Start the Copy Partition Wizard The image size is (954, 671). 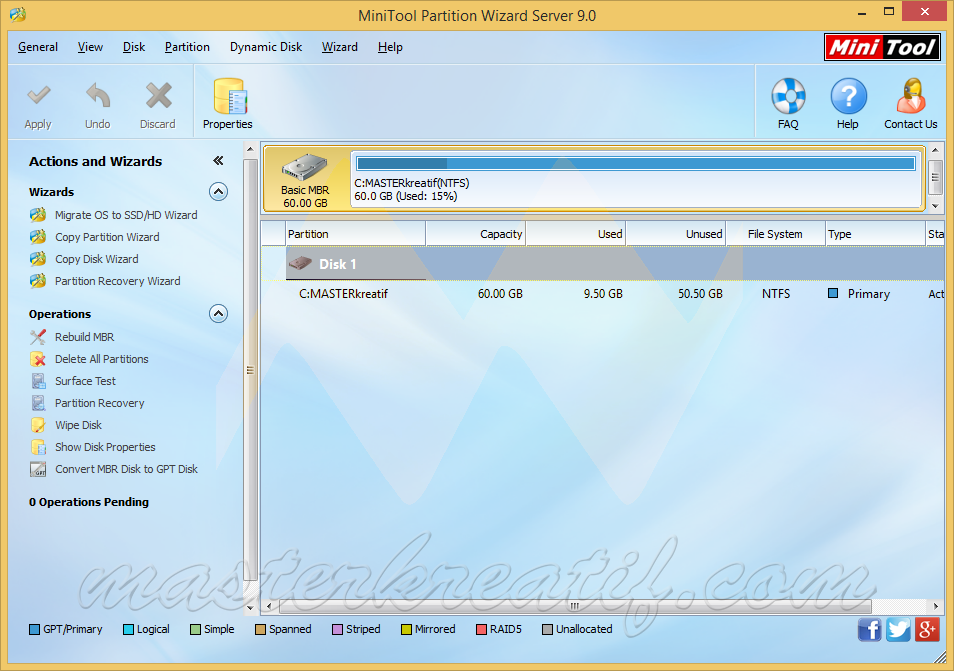[107, 237]
